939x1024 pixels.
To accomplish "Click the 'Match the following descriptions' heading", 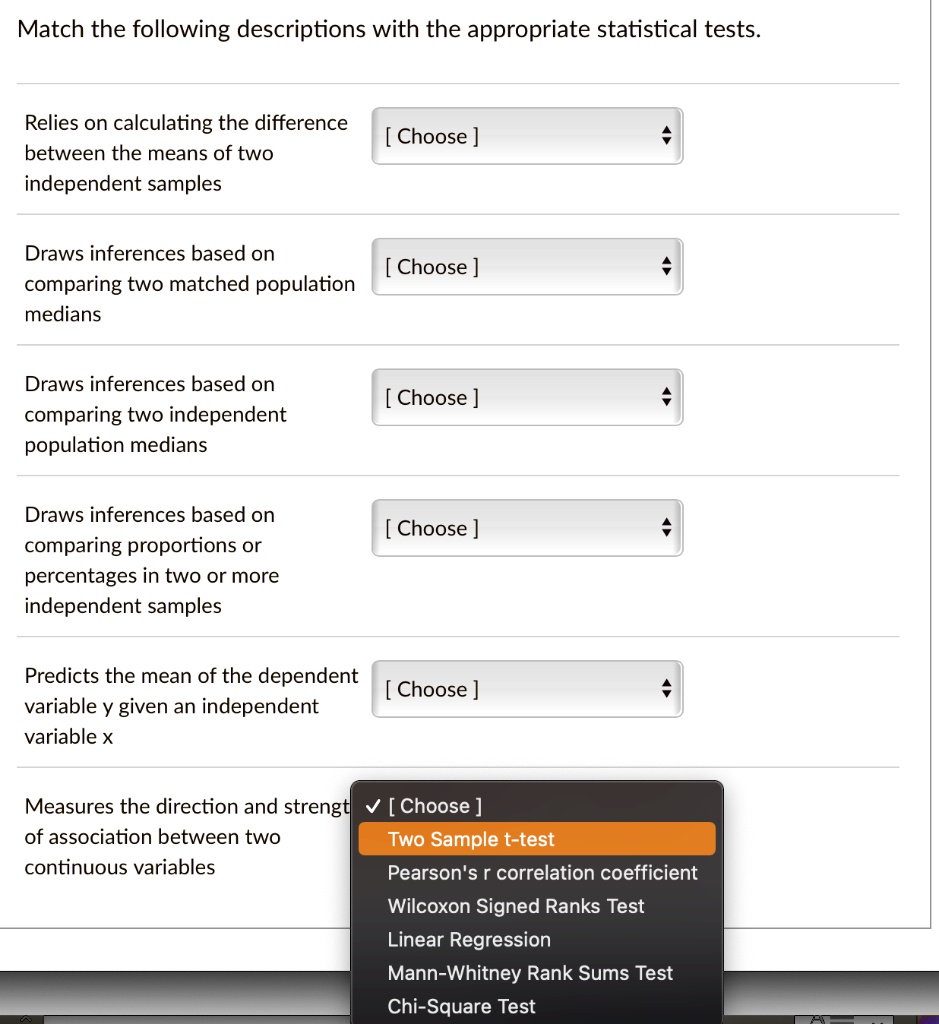I will (x=389, y=30).
